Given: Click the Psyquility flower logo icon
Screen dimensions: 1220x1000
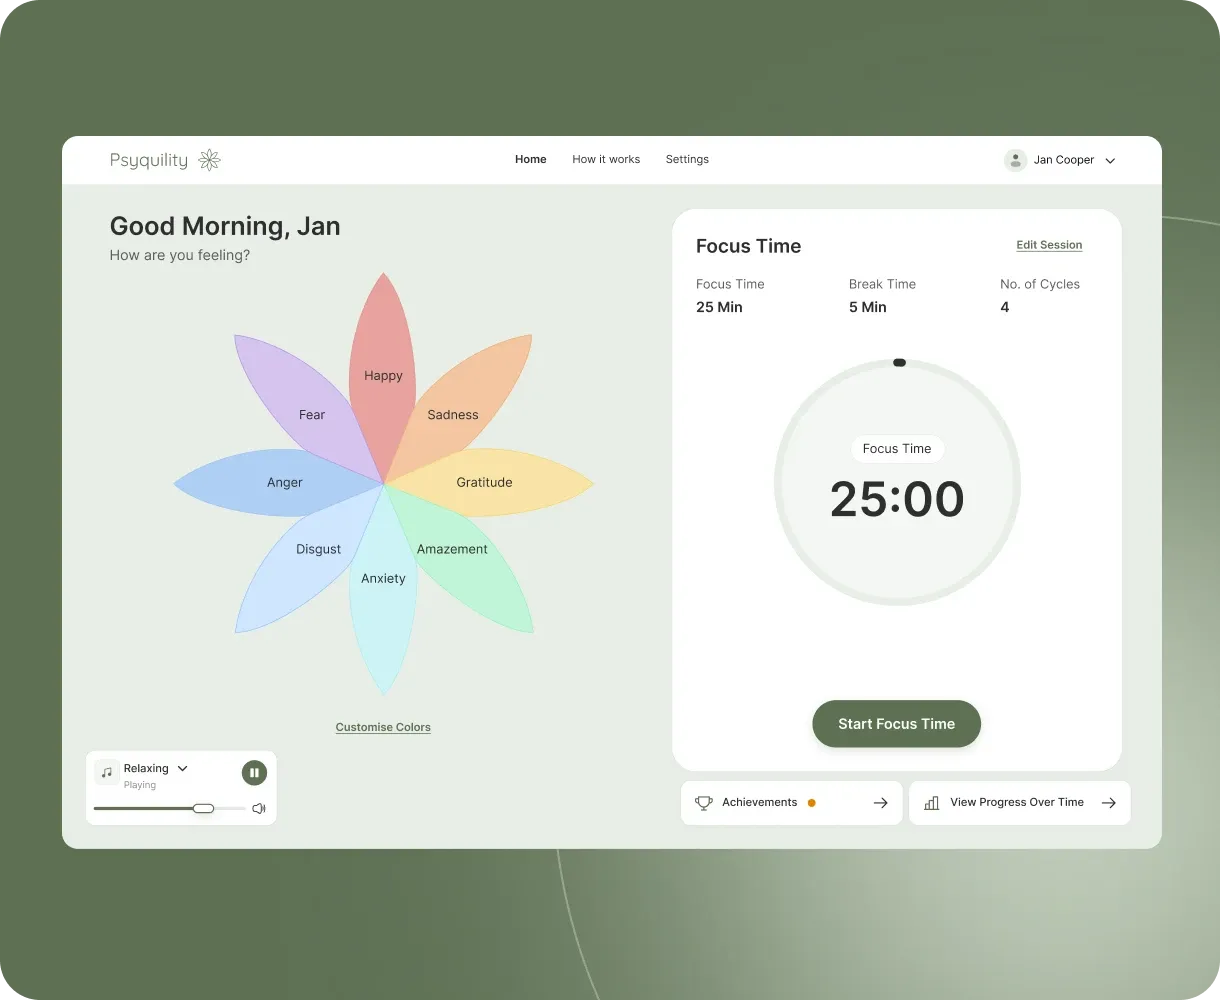Looking at the screenshot, I should click(209, 160).
